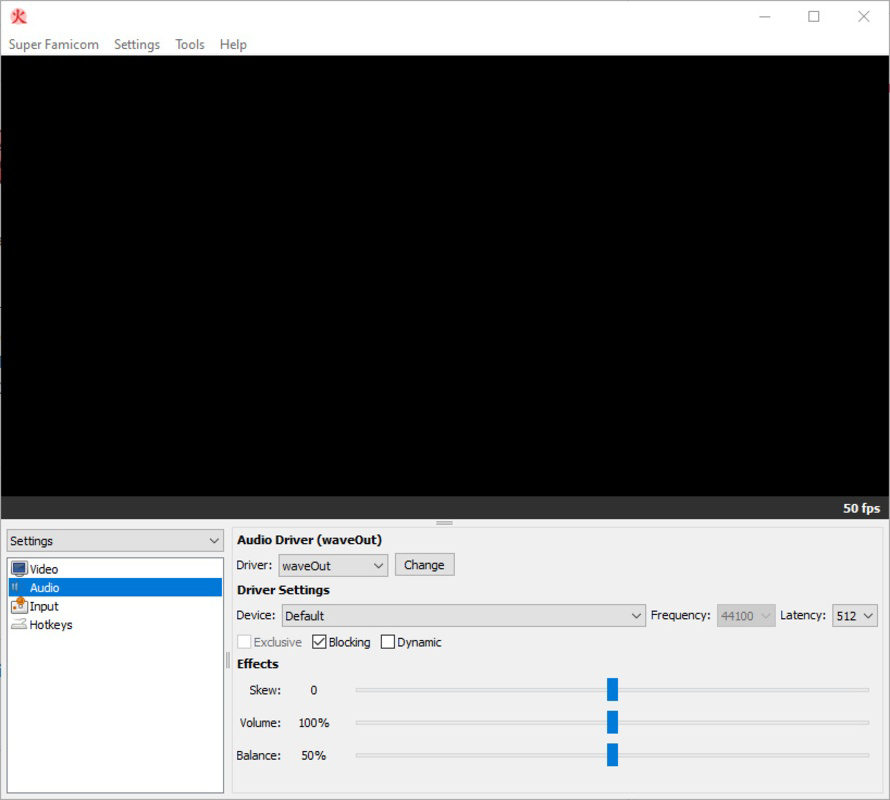The image size is (890, 800).
Task: Click the Balance '50%' value
Action: click(x=313, y=756)
